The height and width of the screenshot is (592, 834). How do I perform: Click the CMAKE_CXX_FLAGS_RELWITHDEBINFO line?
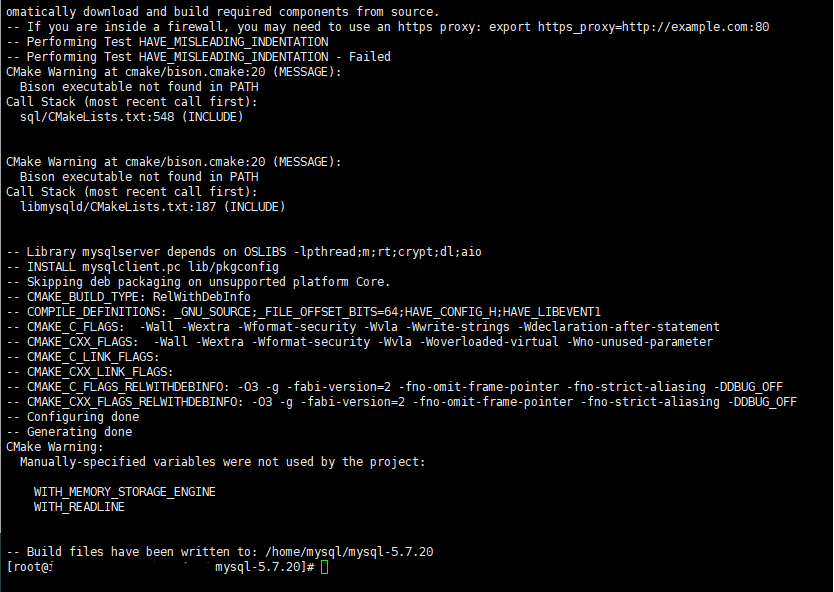pos(402,402)
